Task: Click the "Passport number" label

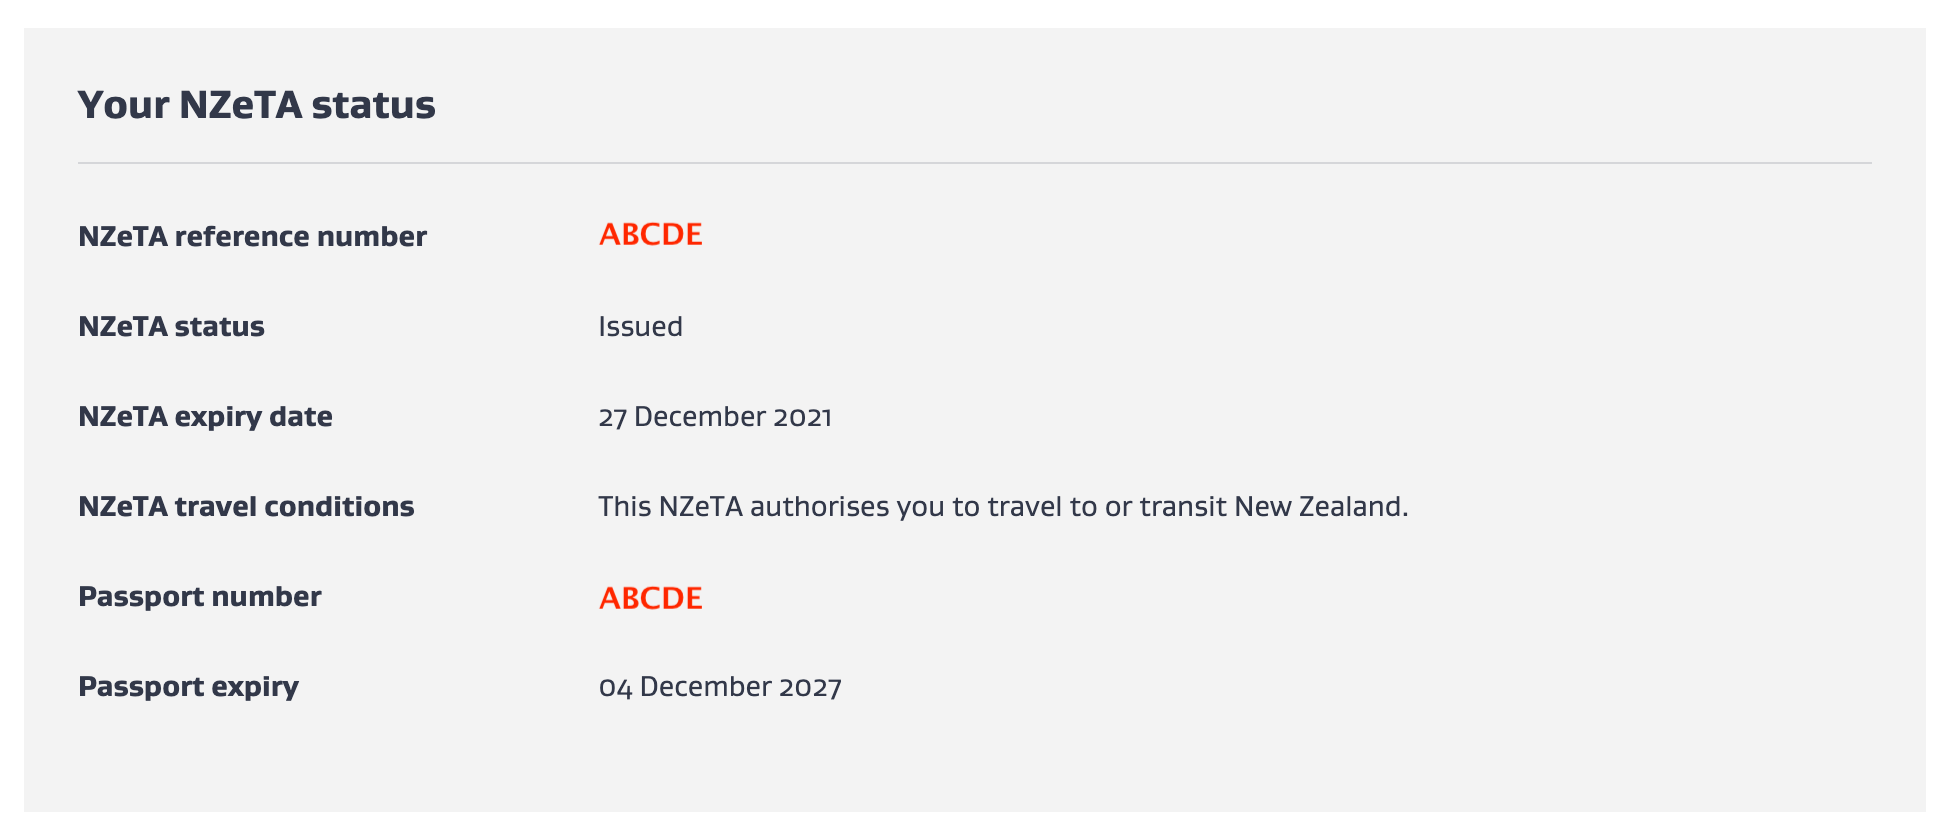Action: 199,597
